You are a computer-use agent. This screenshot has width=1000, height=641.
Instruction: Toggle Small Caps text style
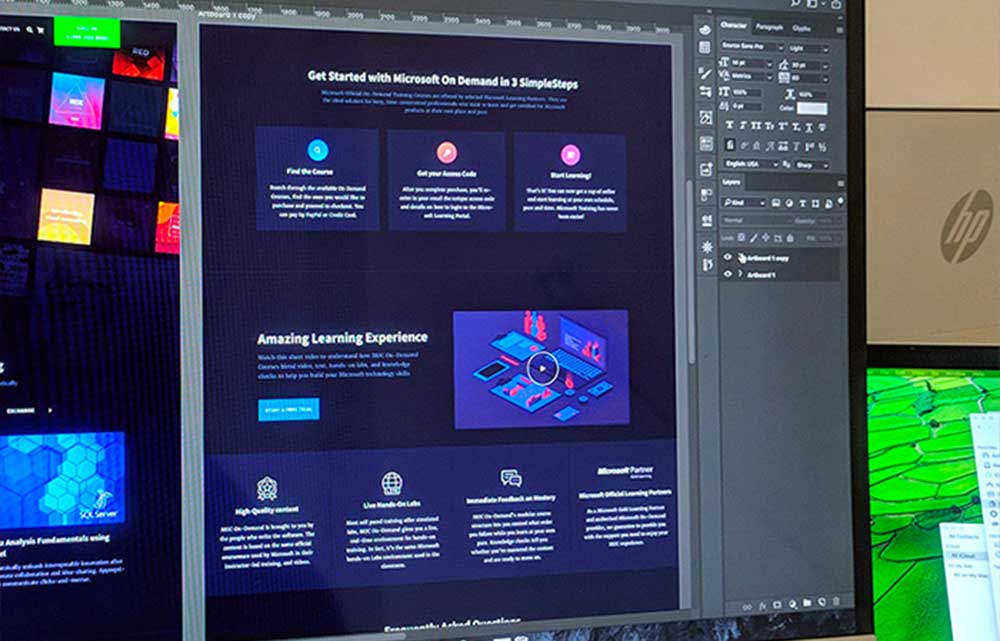pos(769,126)
